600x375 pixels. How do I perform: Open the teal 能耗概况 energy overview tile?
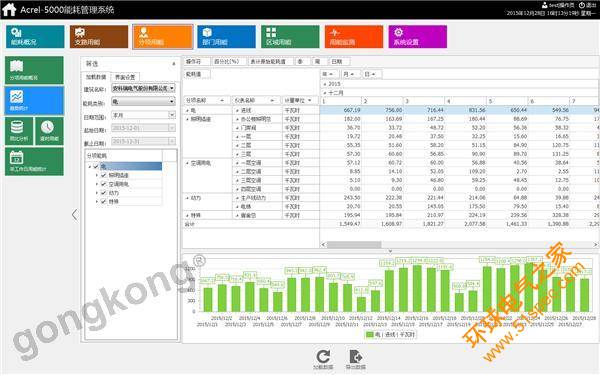point(35,37)
